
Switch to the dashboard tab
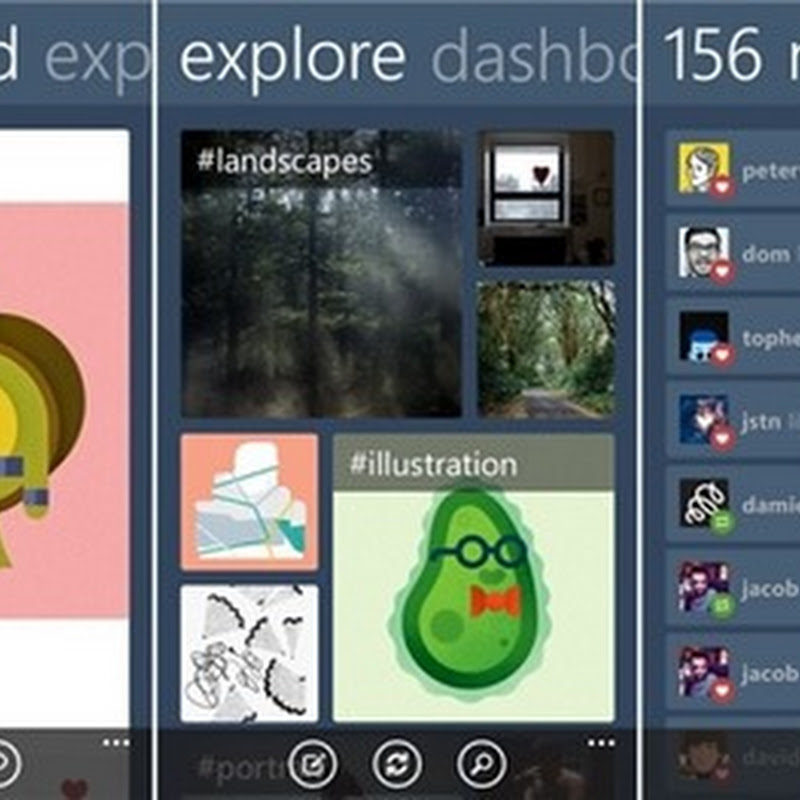pyautogui.click(x=534, y=55)
